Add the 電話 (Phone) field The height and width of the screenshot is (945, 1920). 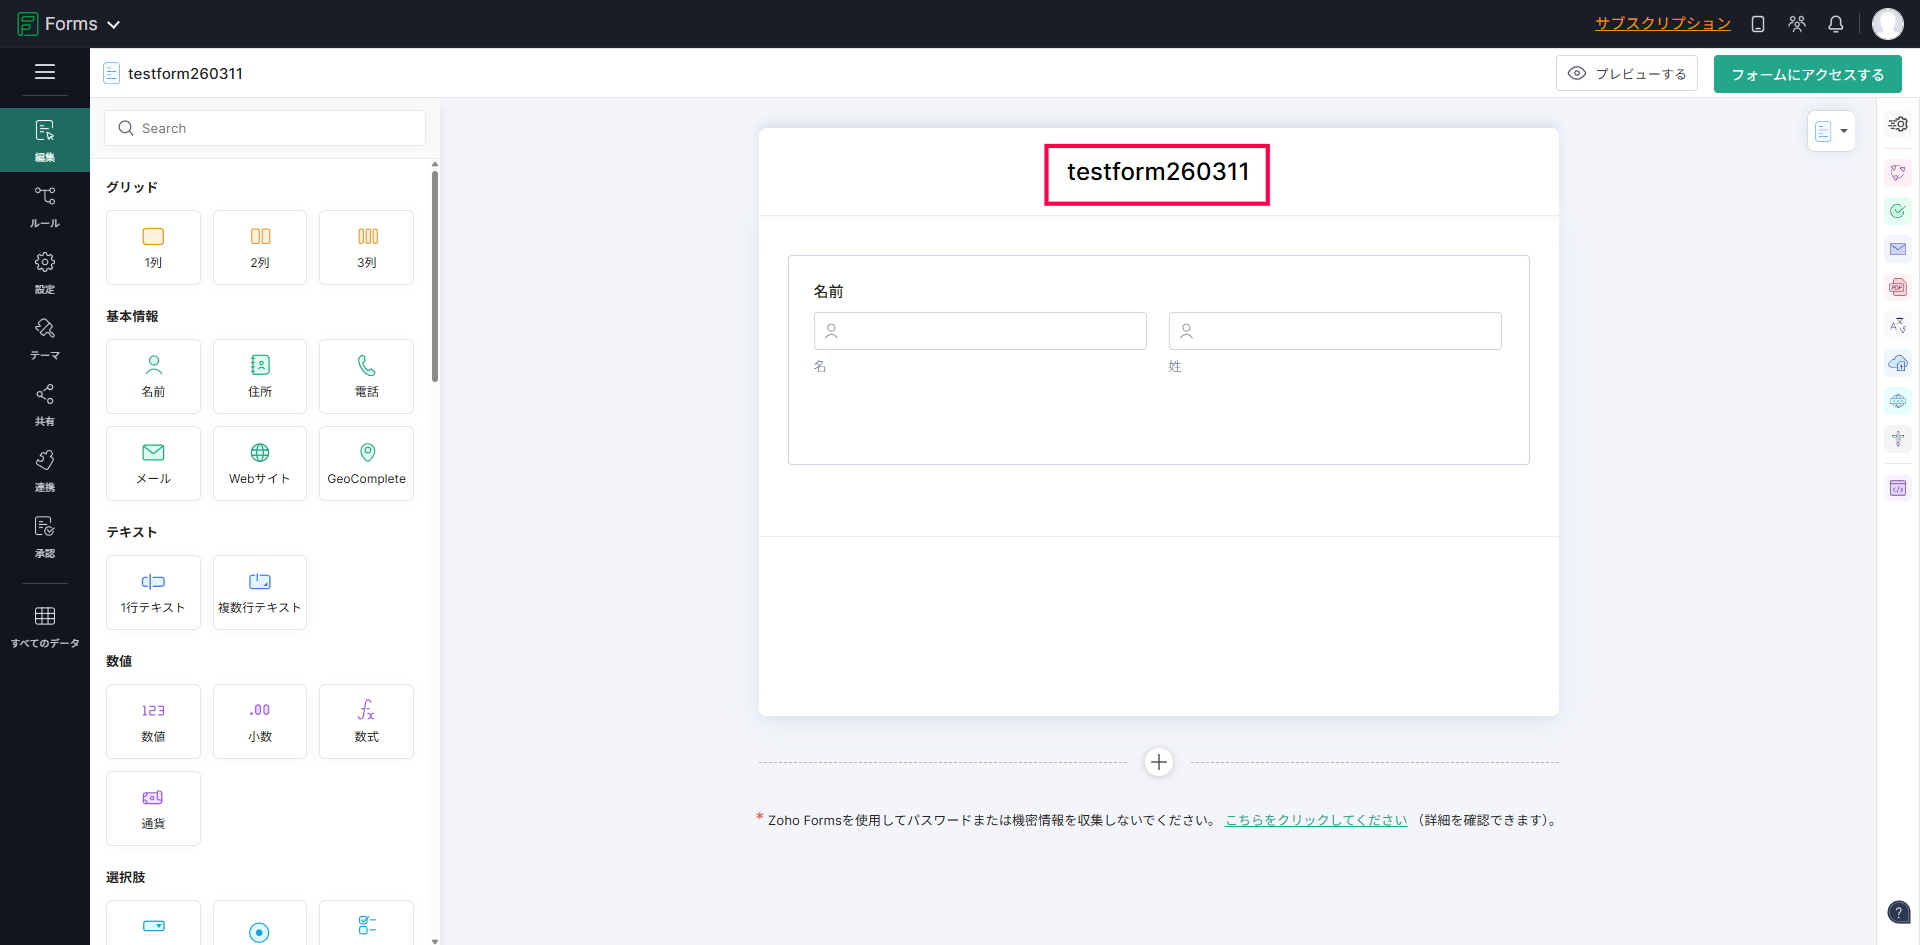click(366, 376)
